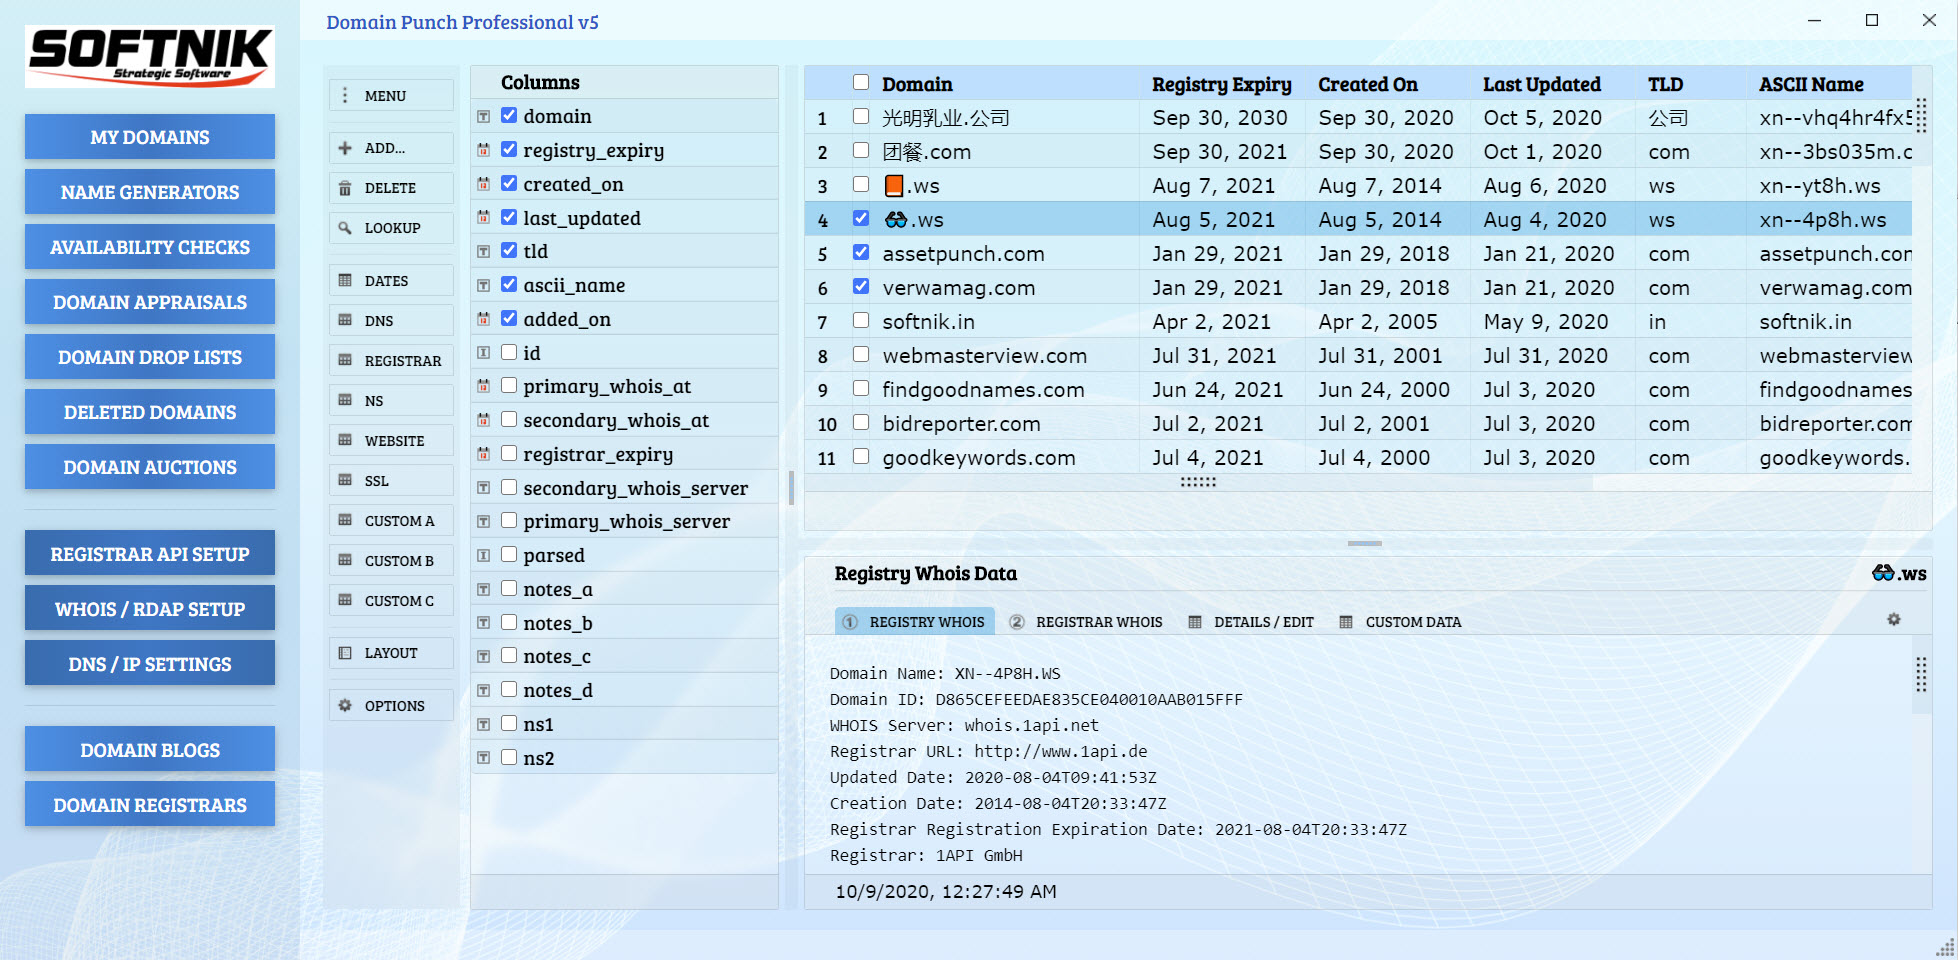Screen dimensions: 1958x960
Task: Switch to the DETAILS / EDIT tab
Action: [1251, 622]
